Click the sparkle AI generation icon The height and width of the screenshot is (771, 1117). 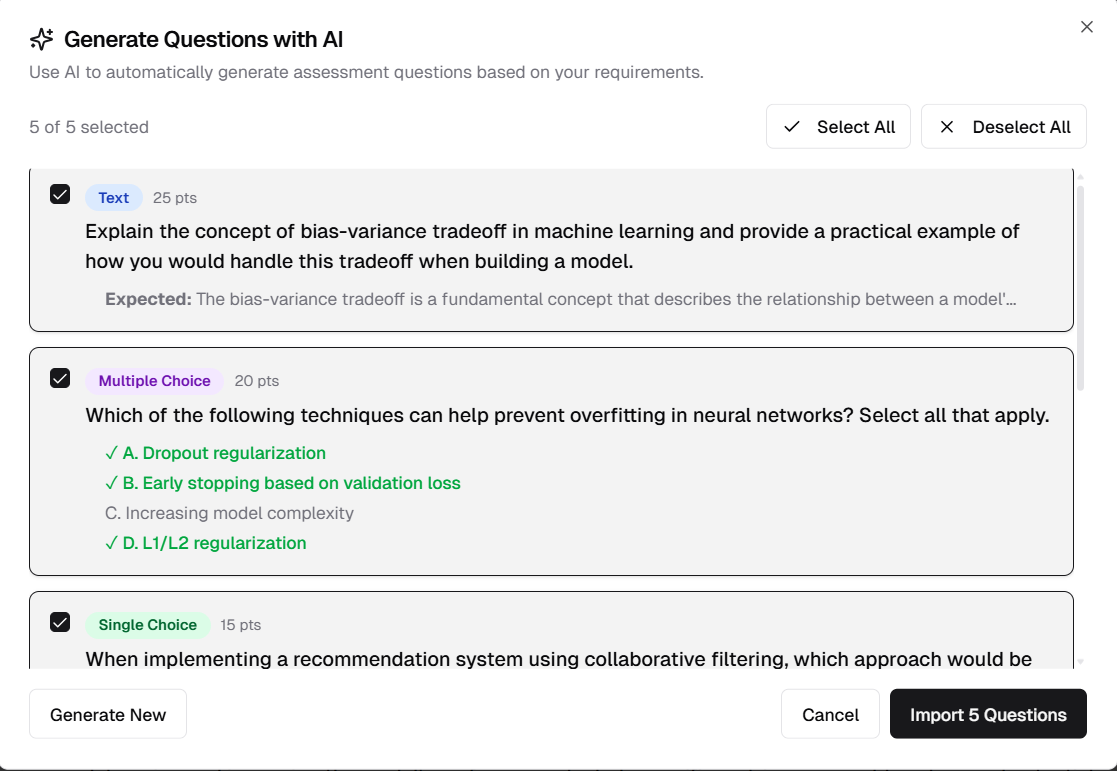pos(40,39)
